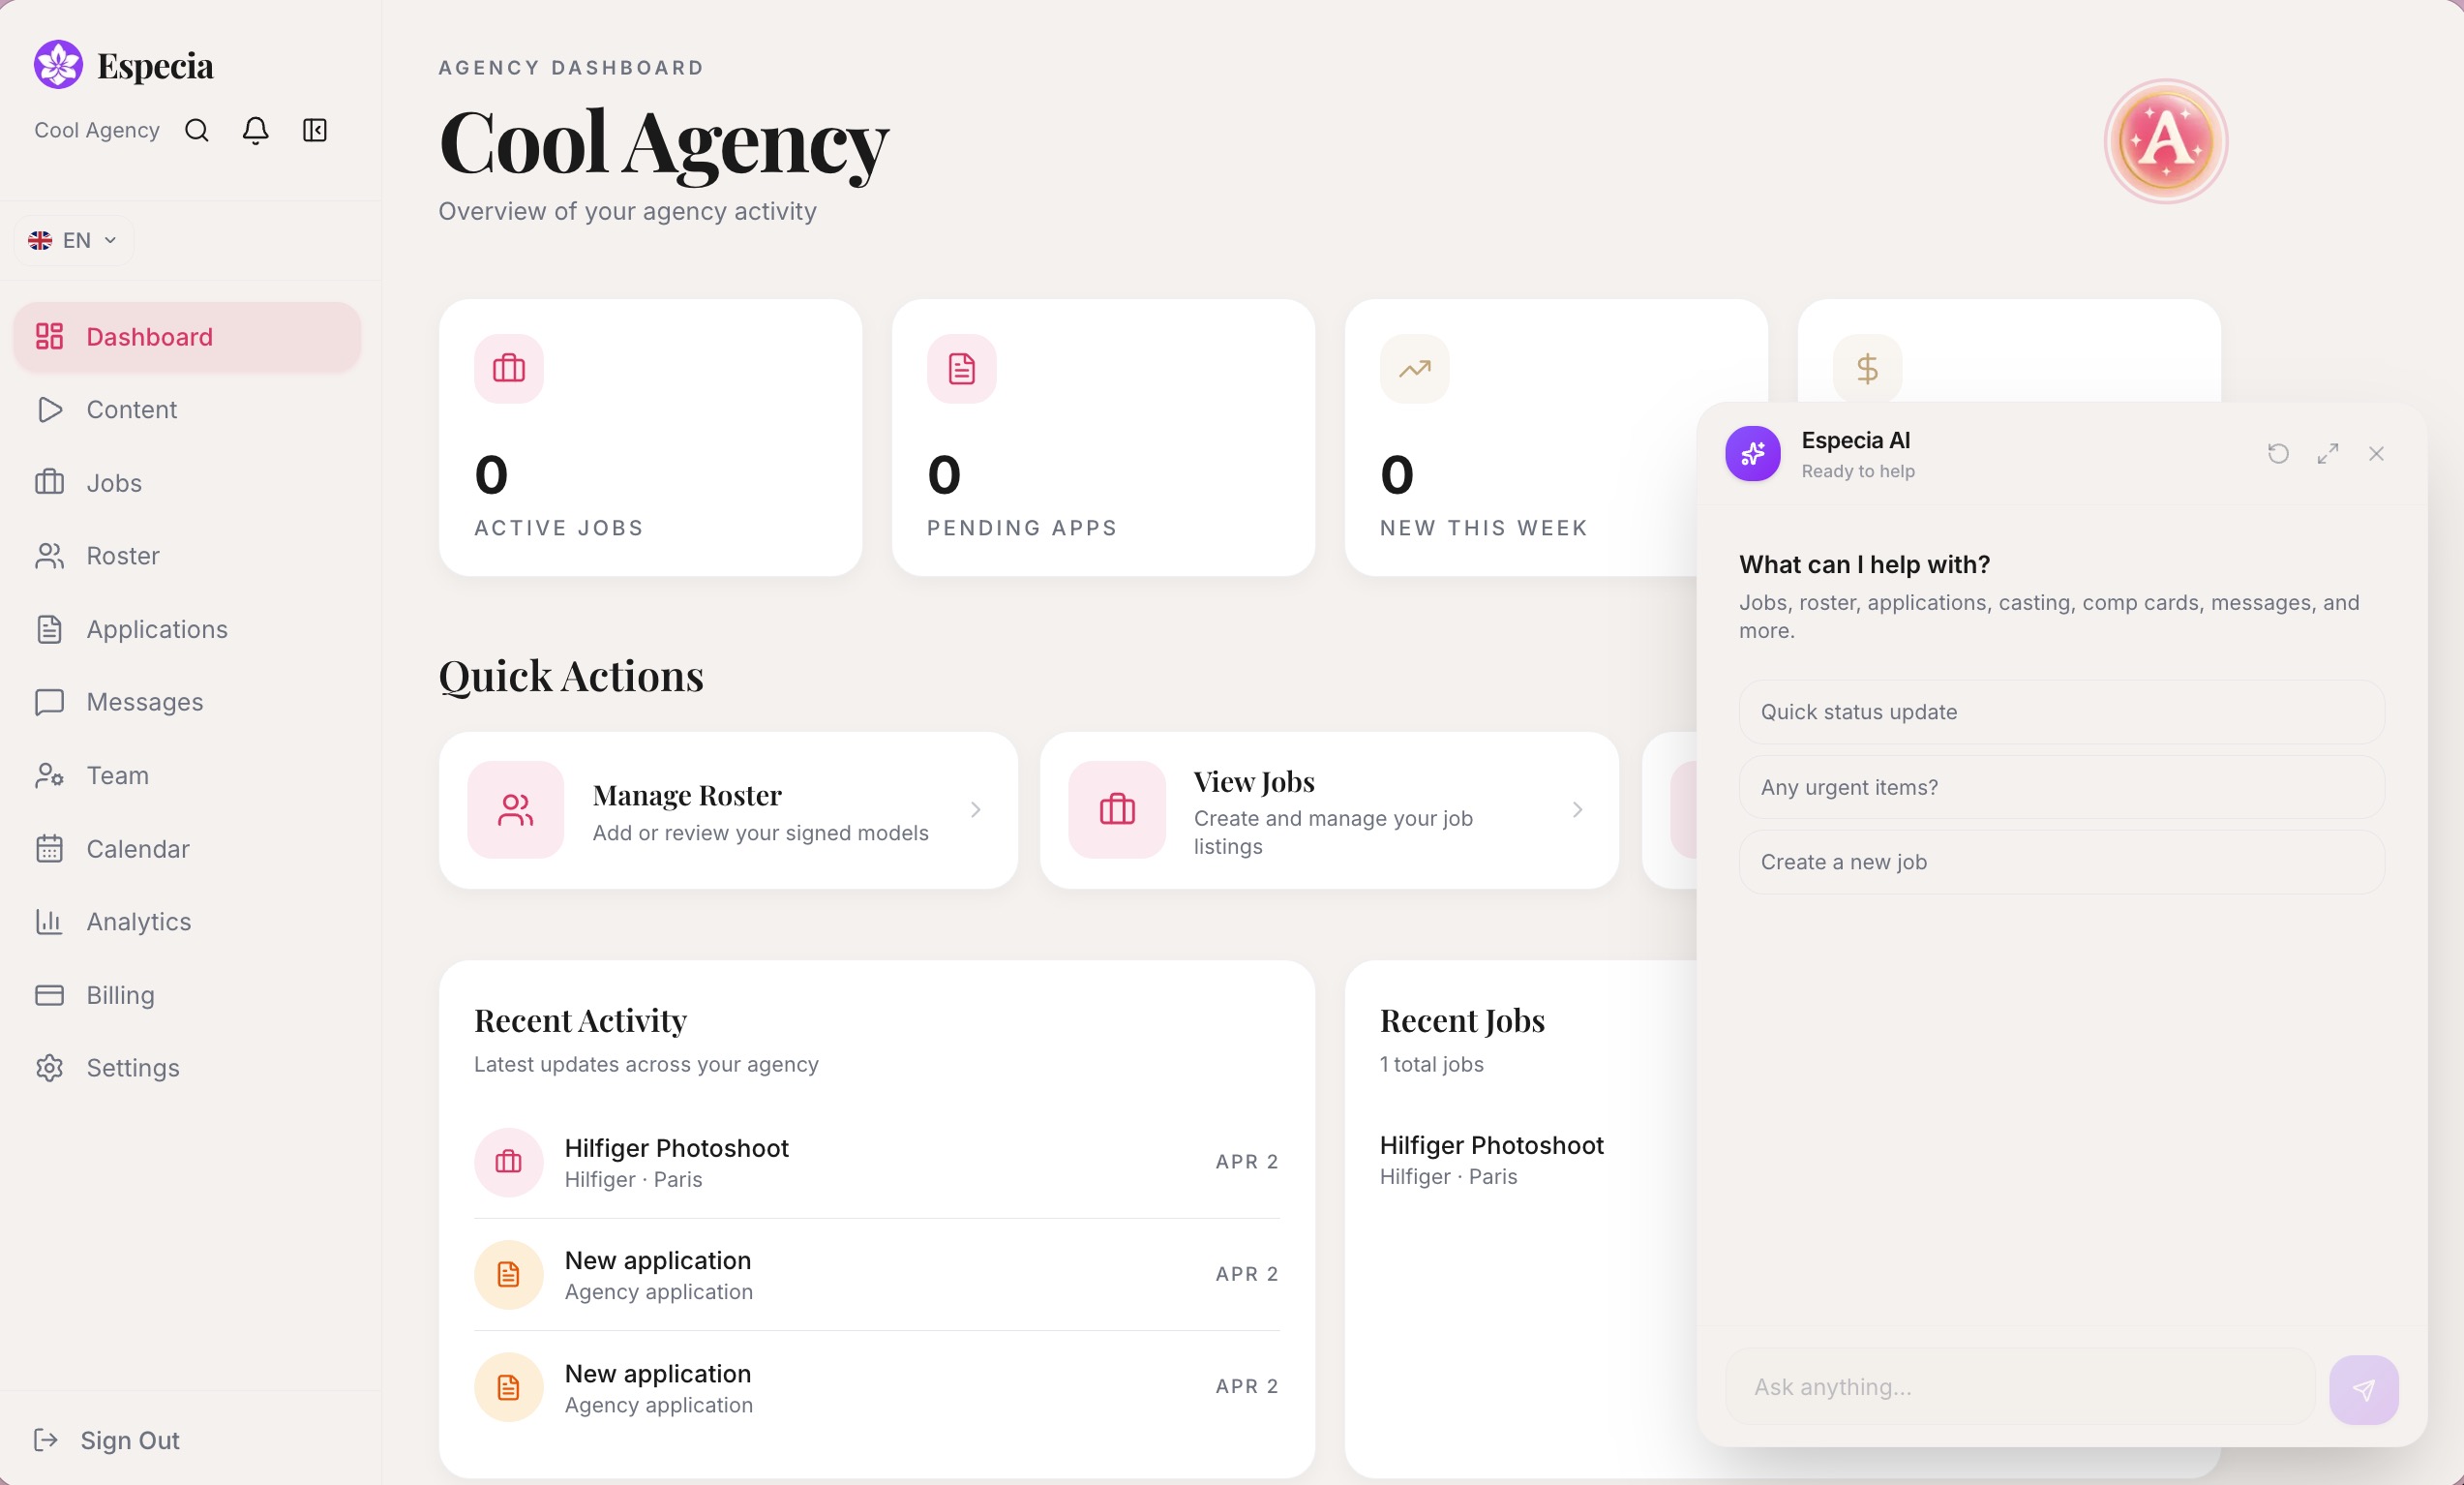Open search via magnifier icon
The image size is (2464, 1485).
tap(197, 130)
